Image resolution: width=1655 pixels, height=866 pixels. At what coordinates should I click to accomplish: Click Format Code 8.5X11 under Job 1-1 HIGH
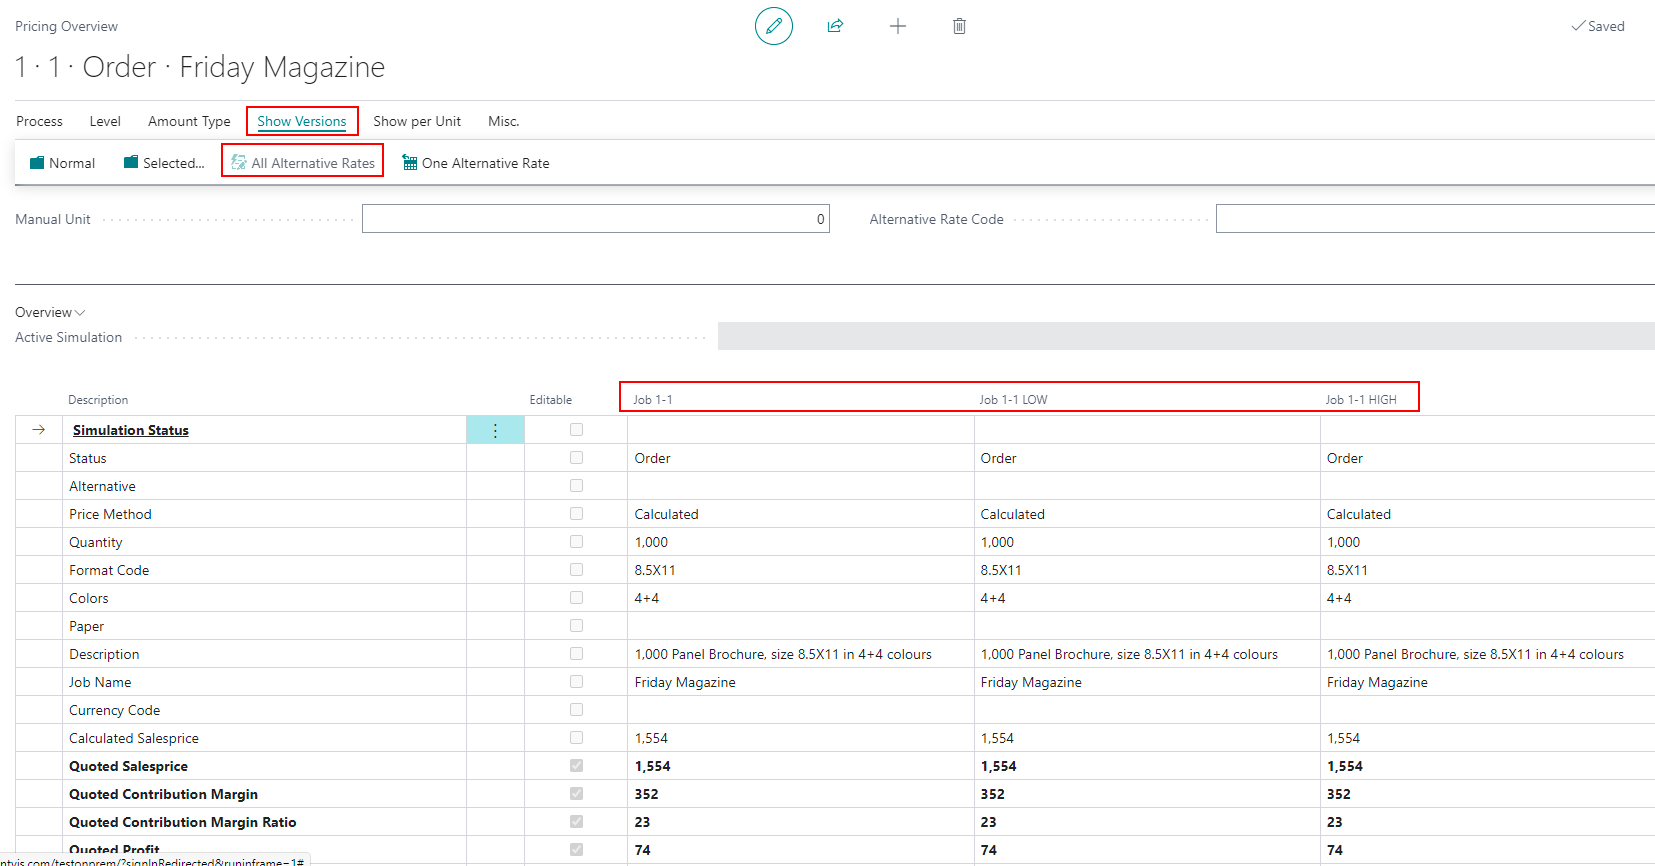tap(1347, 570)
